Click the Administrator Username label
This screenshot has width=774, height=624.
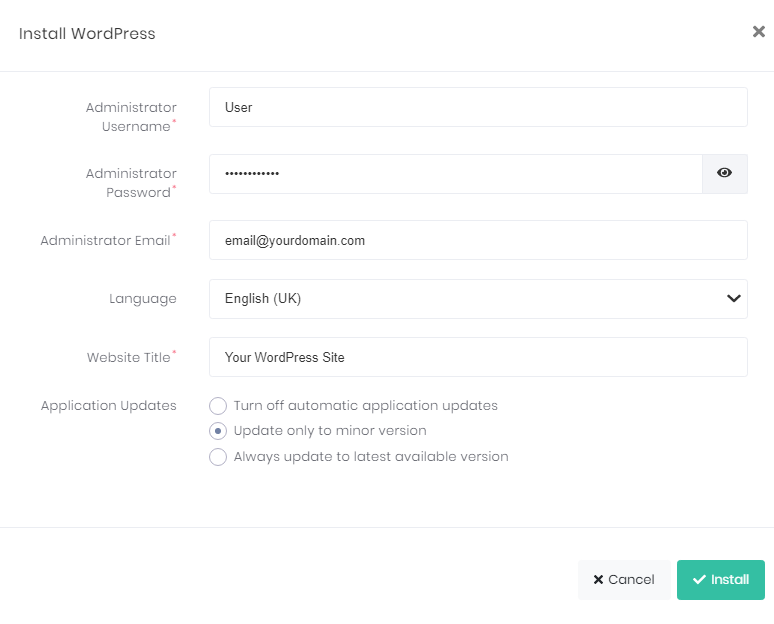(x=131, y=117)
